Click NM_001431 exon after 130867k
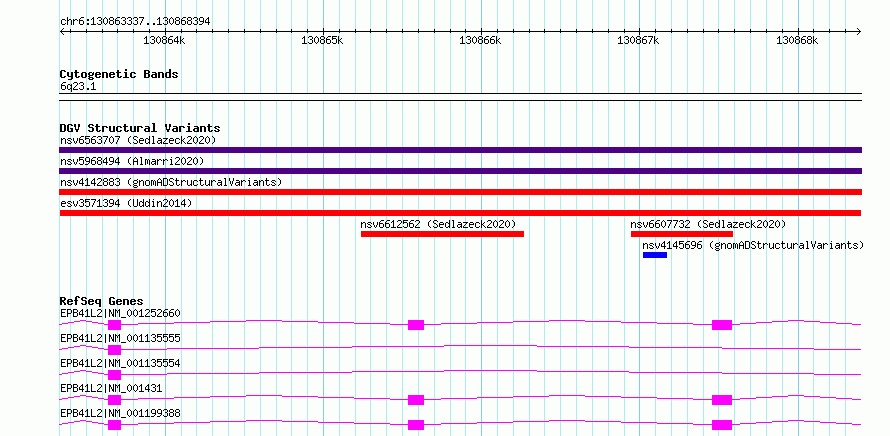The width and height of the screenshot is (890, 436). click(x=722, y=400)
